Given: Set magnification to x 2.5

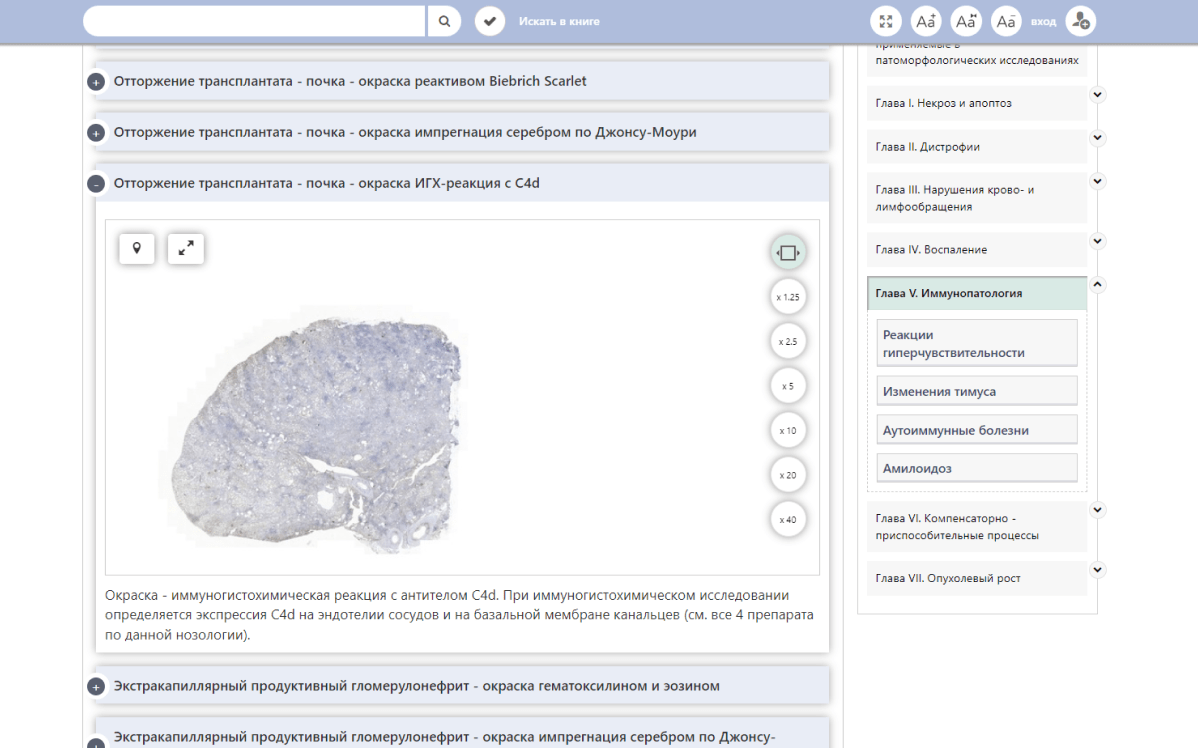Looking at the screenshot, I should pyautogui.click(x=788, y=342).
